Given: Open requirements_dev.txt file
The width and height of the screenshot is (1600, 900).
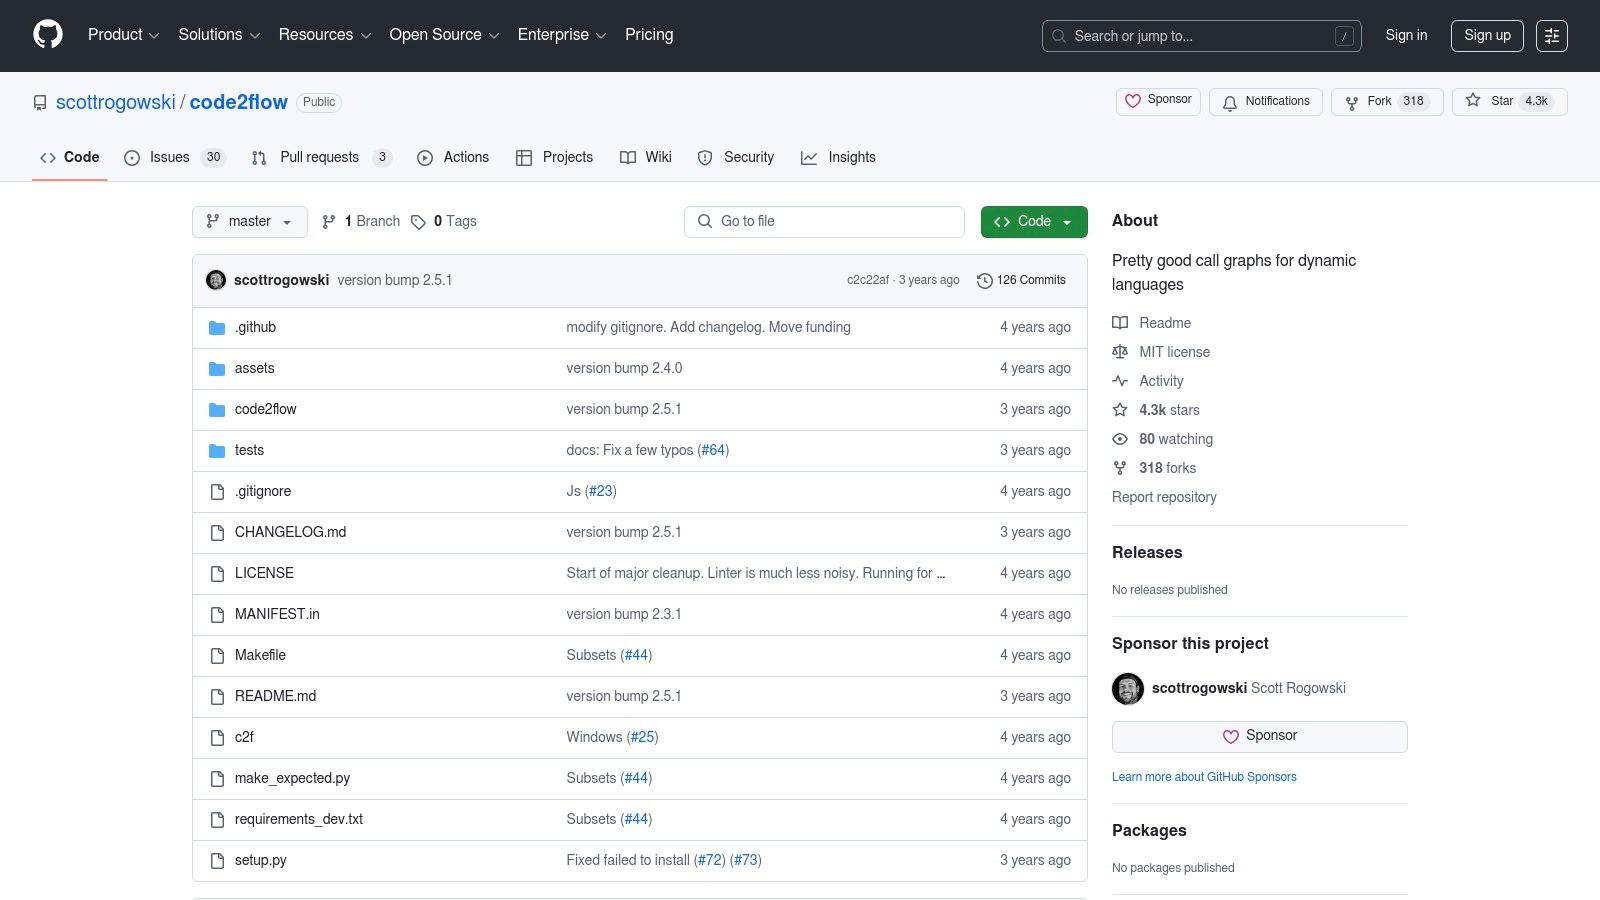Looking at the screenshot, I should (x=299, y=820).
